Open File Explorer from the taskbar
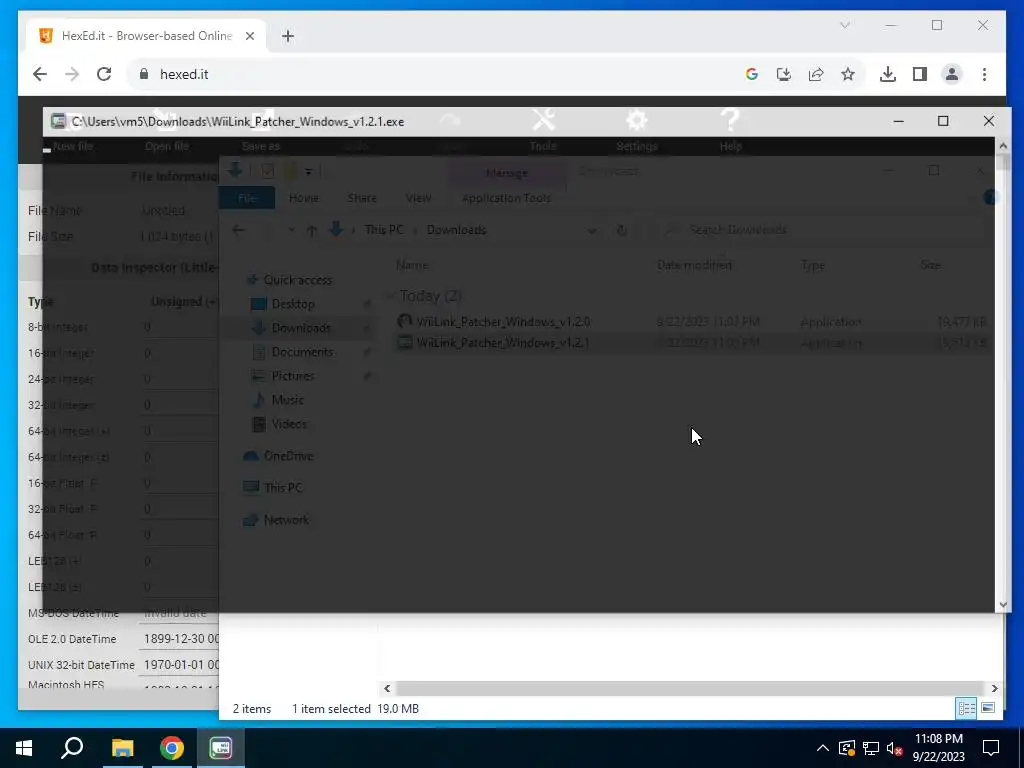This screenshot has height=768, width=1024. 122,748
